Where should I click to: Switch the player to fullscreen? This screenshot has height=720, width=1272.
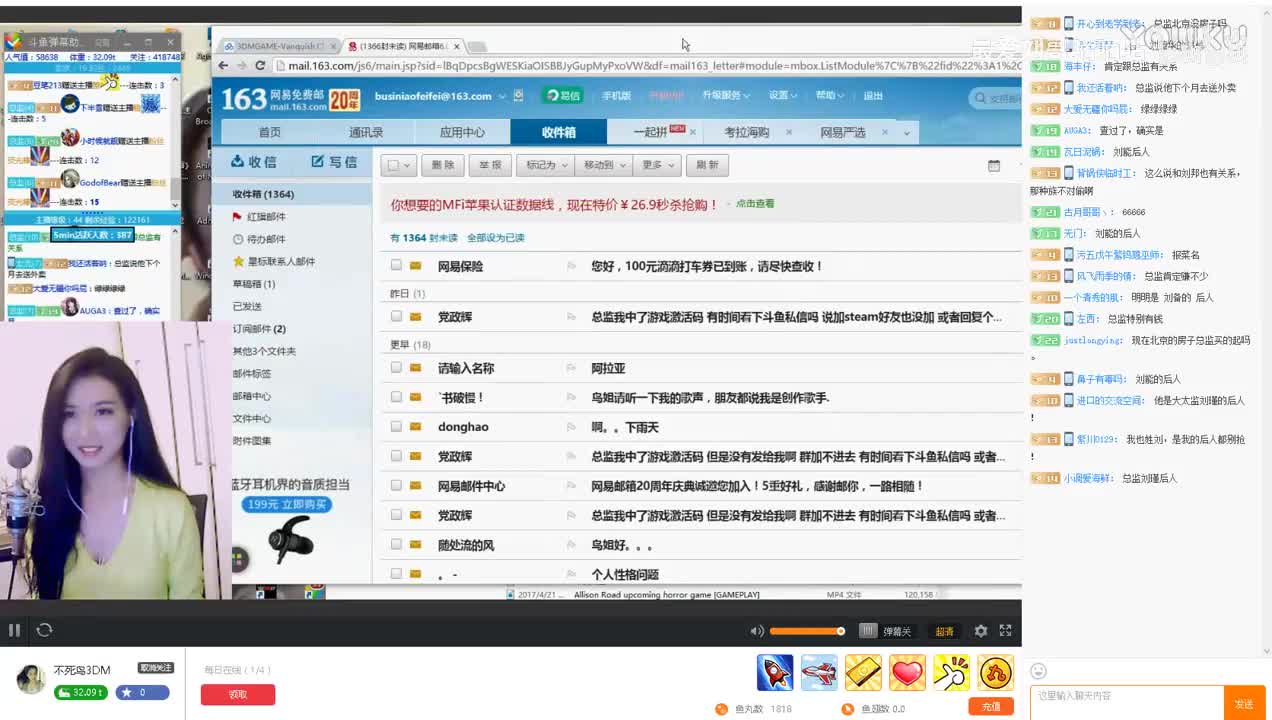[x=1006, y=631]
